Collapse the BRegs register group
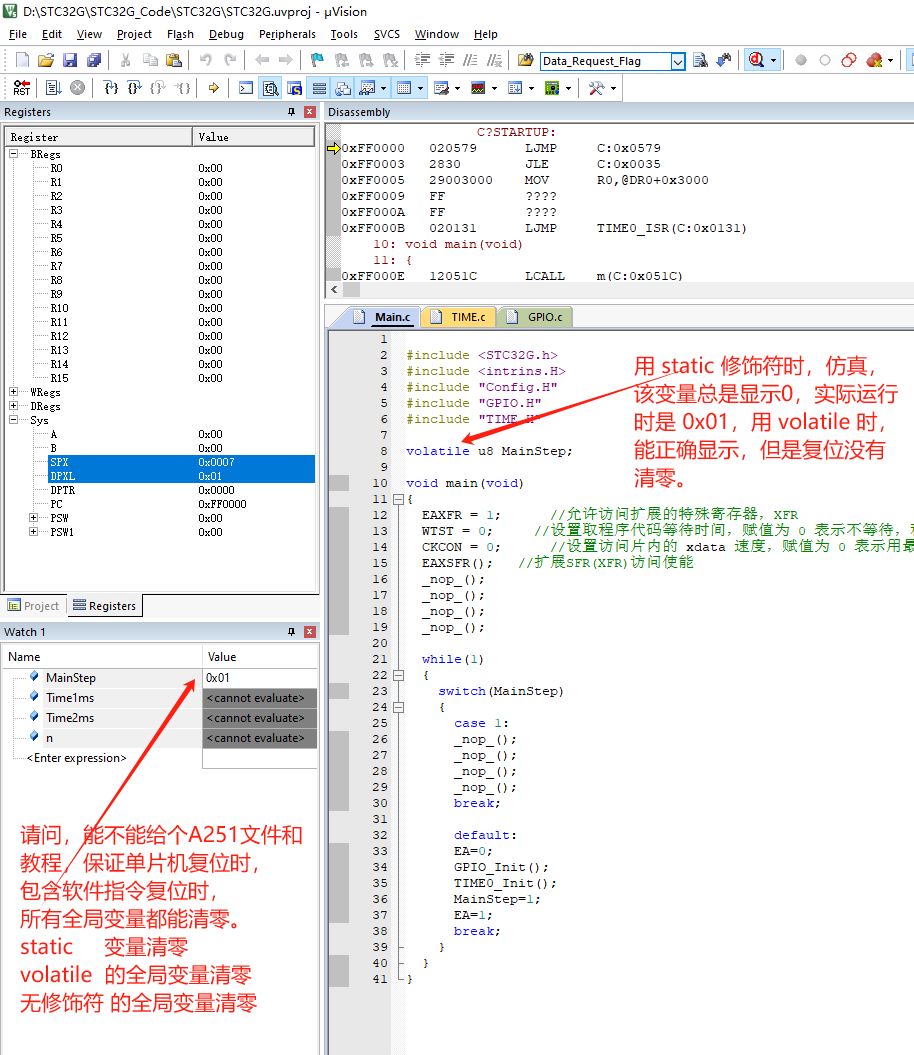The height and width of the screenshot is (1055, 914). [x=13, y=153]
